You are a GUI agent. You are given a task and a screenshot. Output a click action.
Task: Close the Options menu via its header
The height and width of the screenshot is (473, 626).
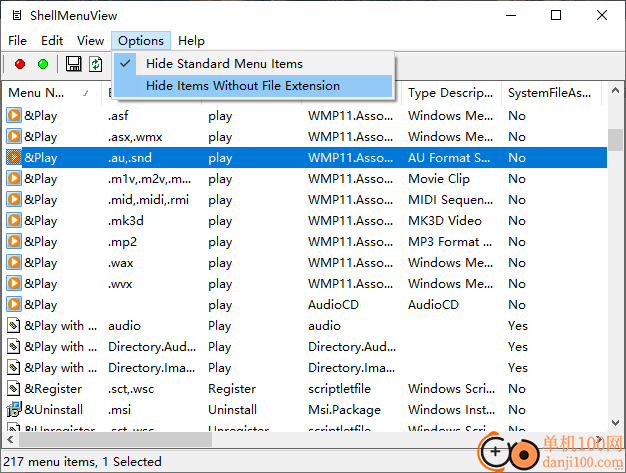point(141,41)
